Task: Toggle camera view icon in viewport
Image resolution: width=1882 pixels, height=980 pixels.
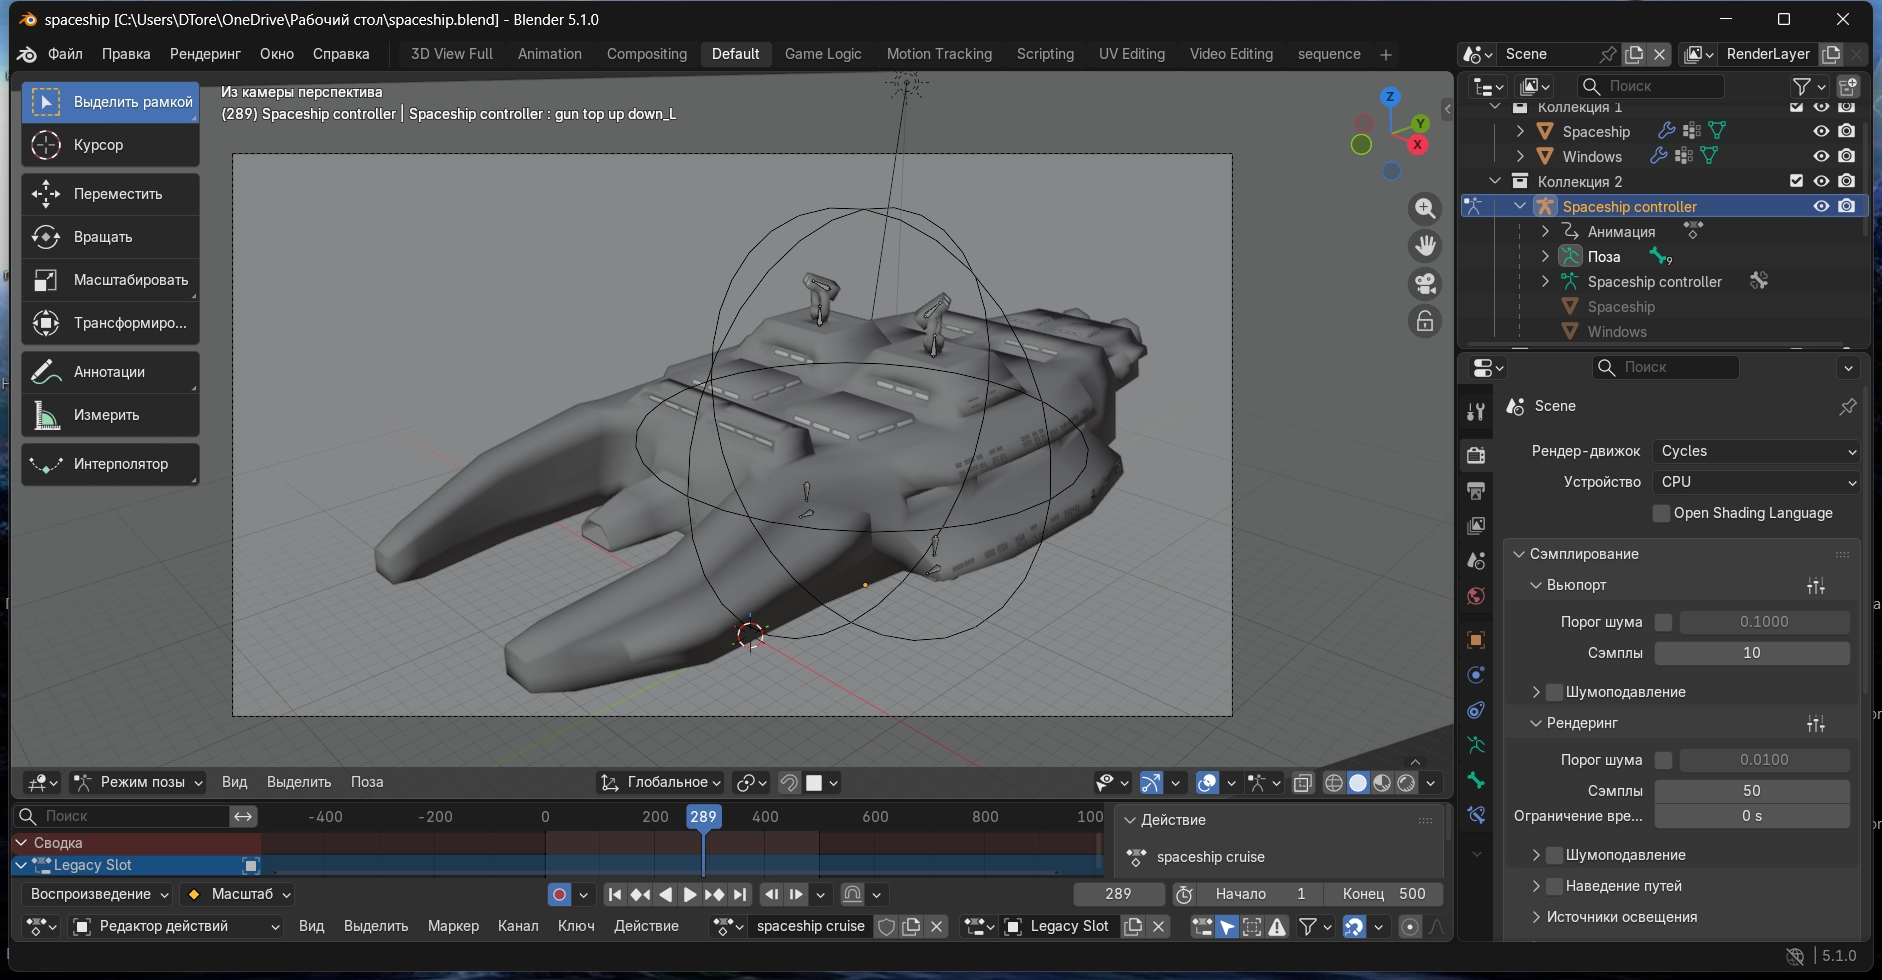Action: pyautogui.click(x=1425, y=283)
